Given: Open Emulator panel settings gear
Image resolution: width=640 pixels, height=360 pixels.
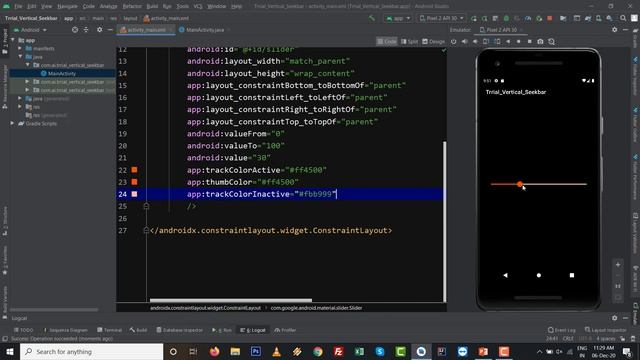Looking at the screenshot, I should 615,30.
